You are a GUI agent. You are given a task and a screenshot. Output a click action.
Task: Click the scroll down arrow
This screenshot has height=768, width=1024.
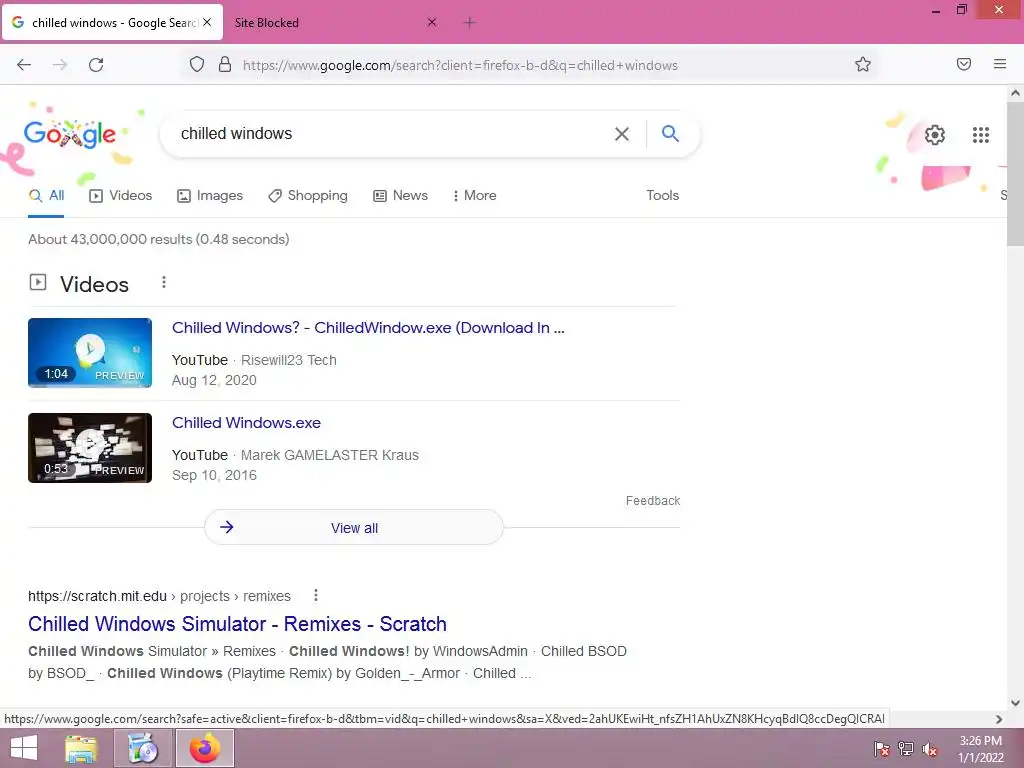tap(1015, 703)
